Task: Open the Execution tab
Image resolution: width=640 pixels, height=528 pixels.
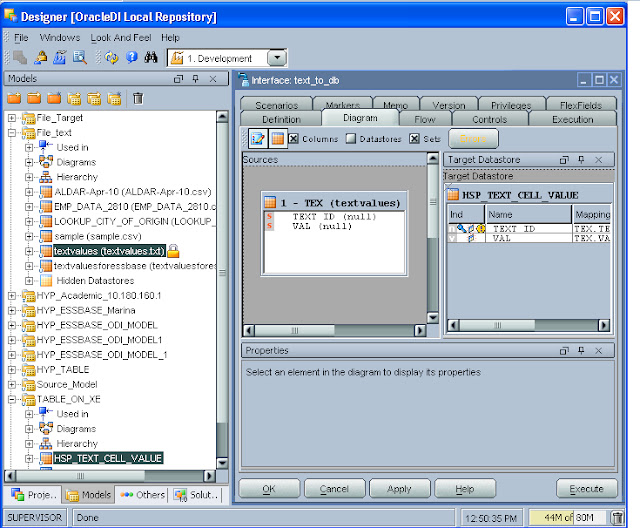Action: coord(572,119)
